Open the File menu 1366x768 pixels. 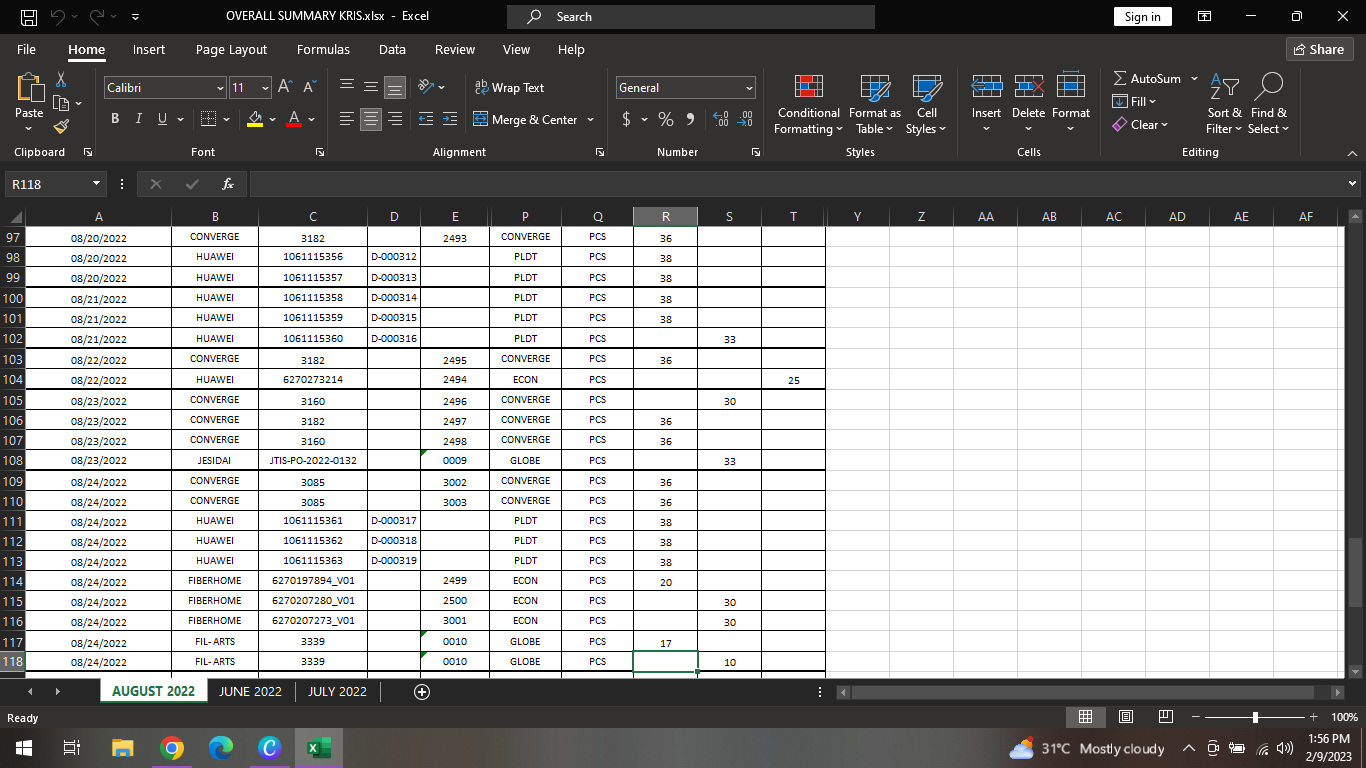pos(27,50)
